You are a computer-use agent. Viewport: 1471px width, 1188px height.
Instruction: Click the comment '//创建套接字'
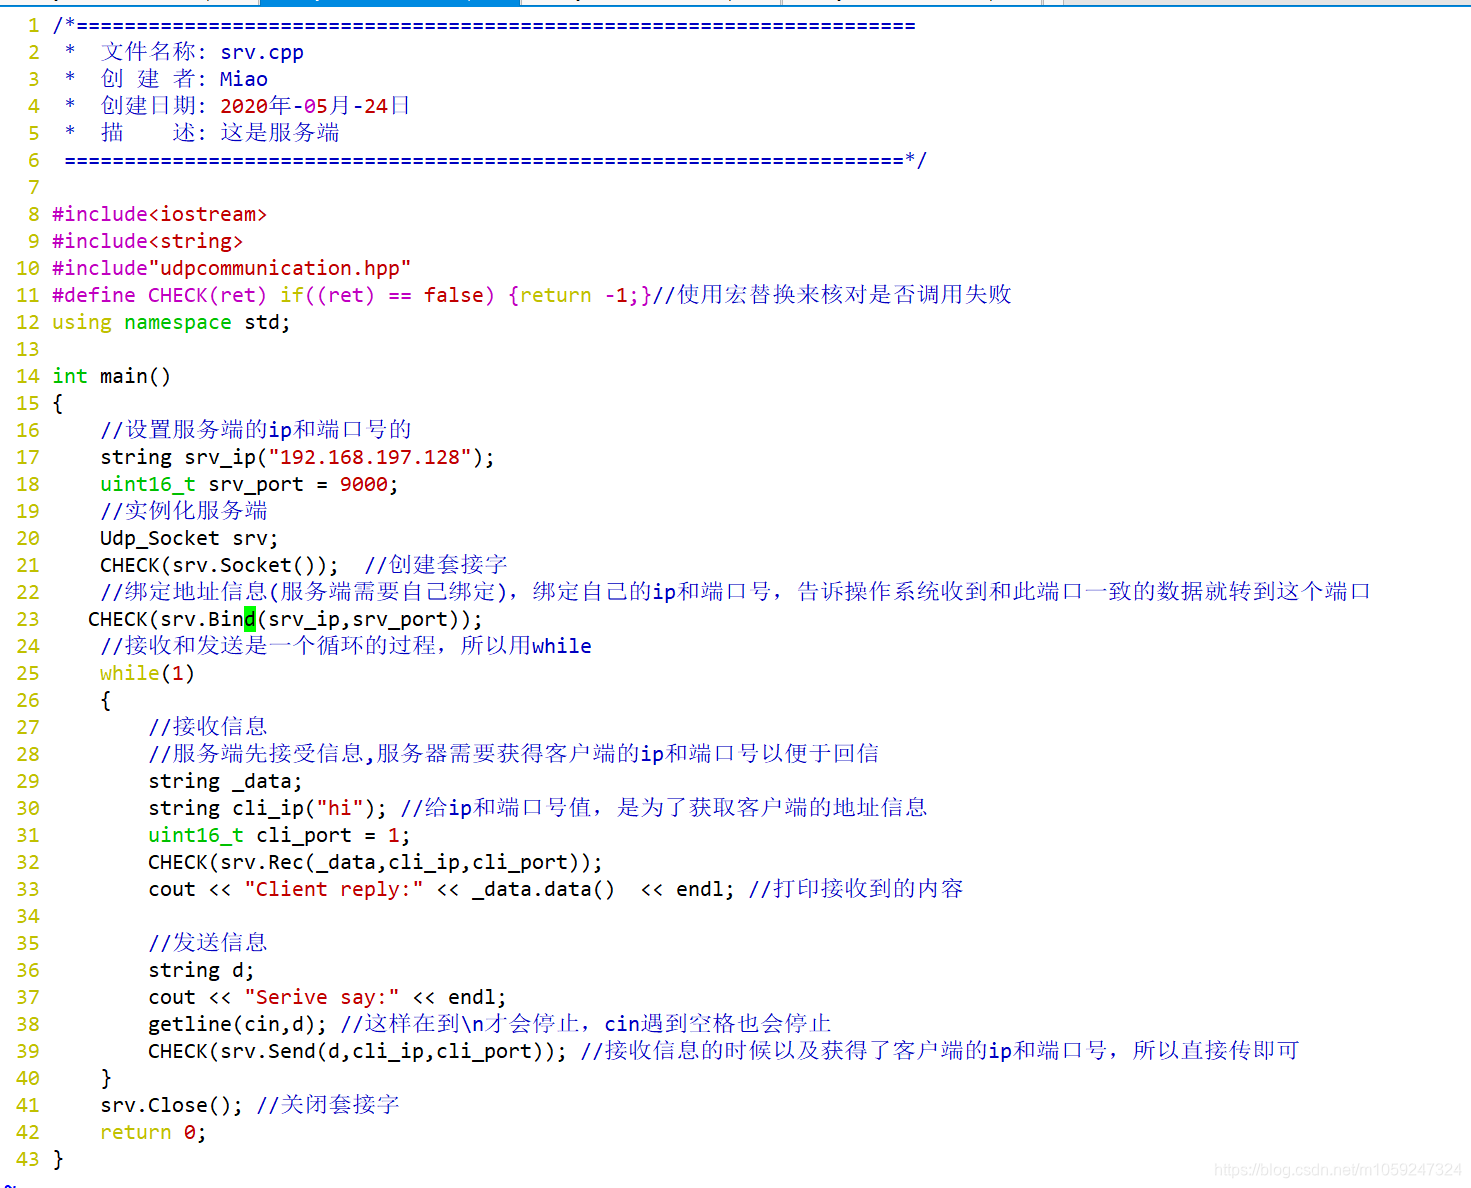[436, 565]
